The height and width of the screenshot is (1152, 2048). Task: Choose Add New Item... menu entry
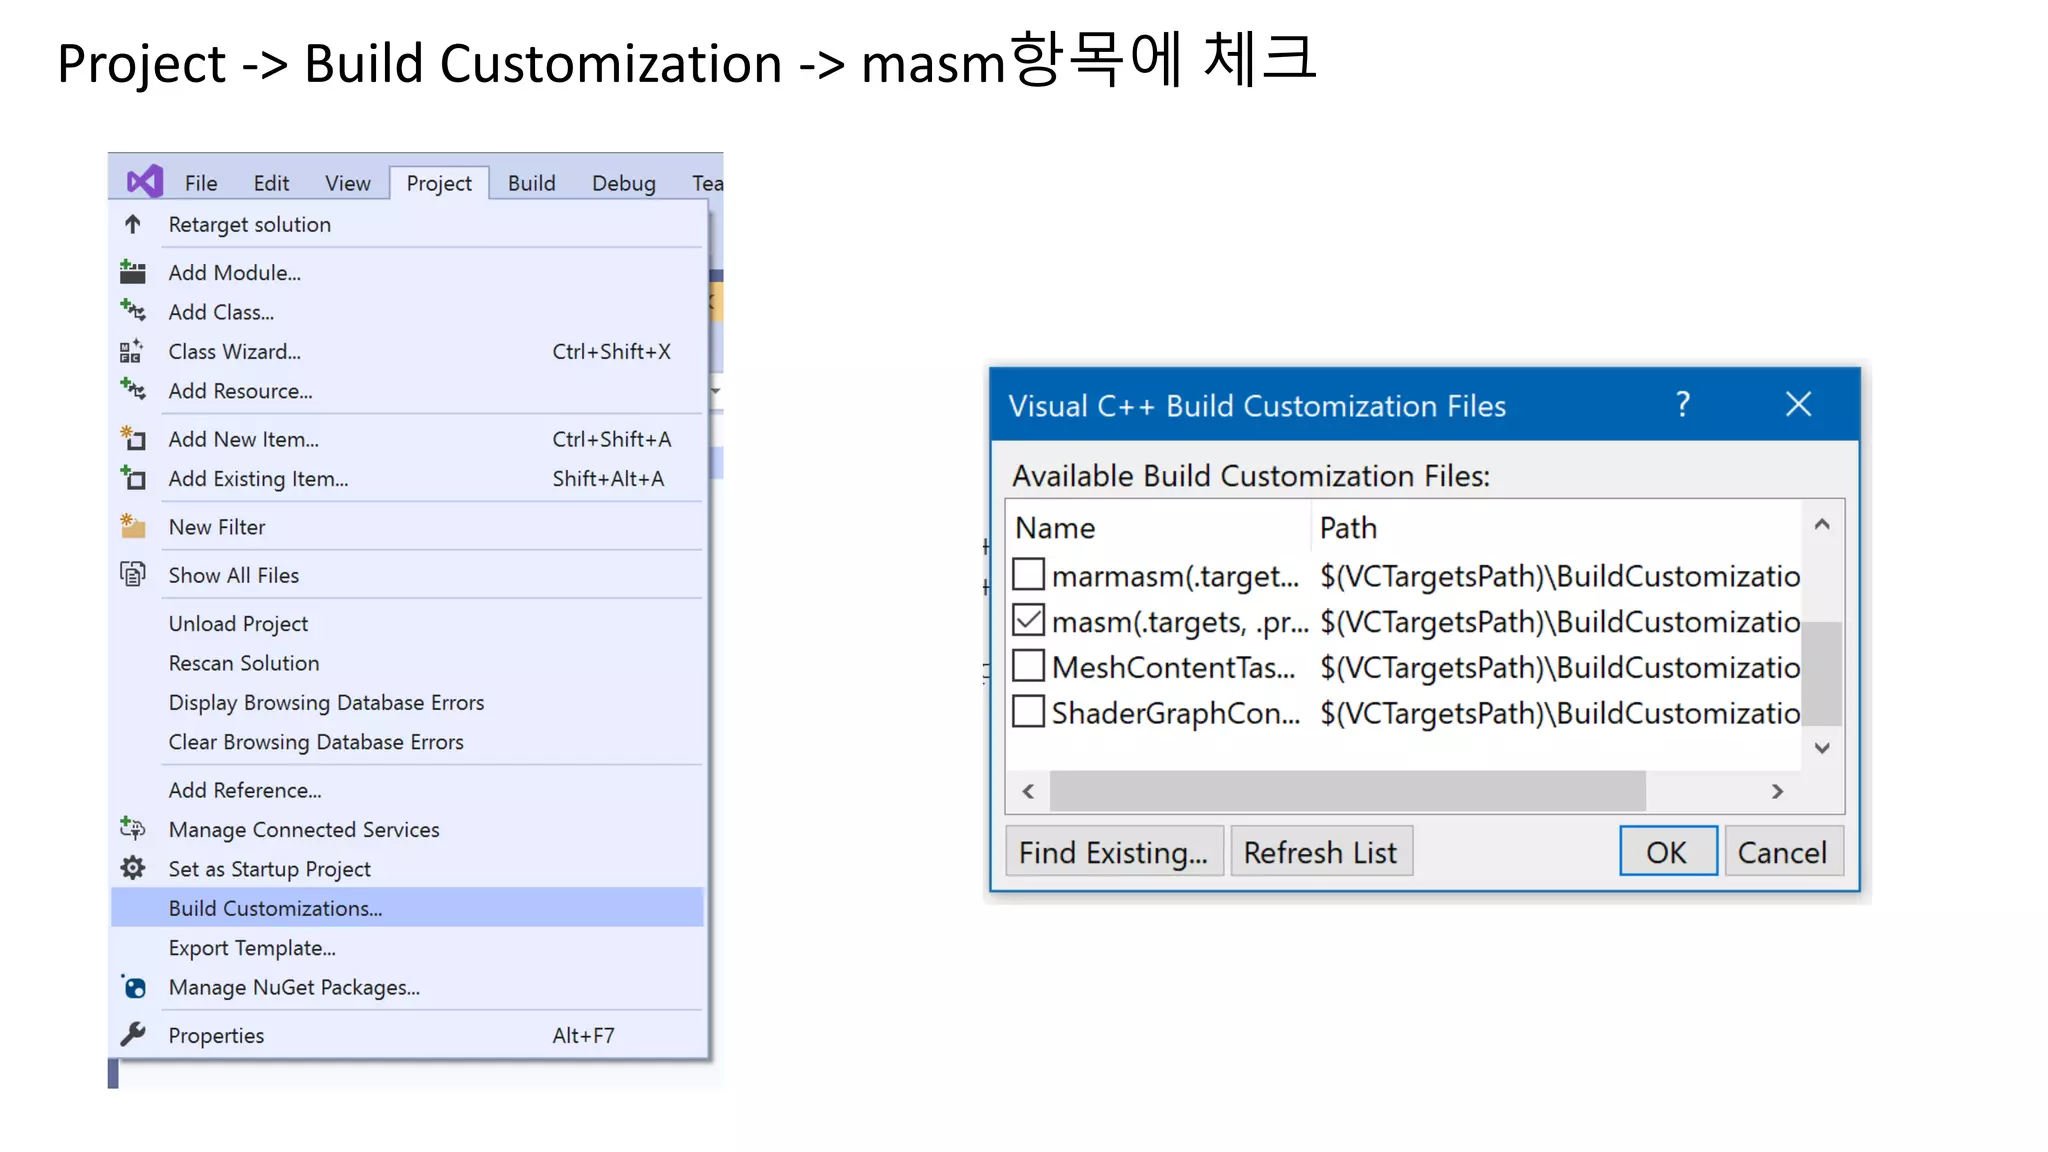(x=407, y=439)
